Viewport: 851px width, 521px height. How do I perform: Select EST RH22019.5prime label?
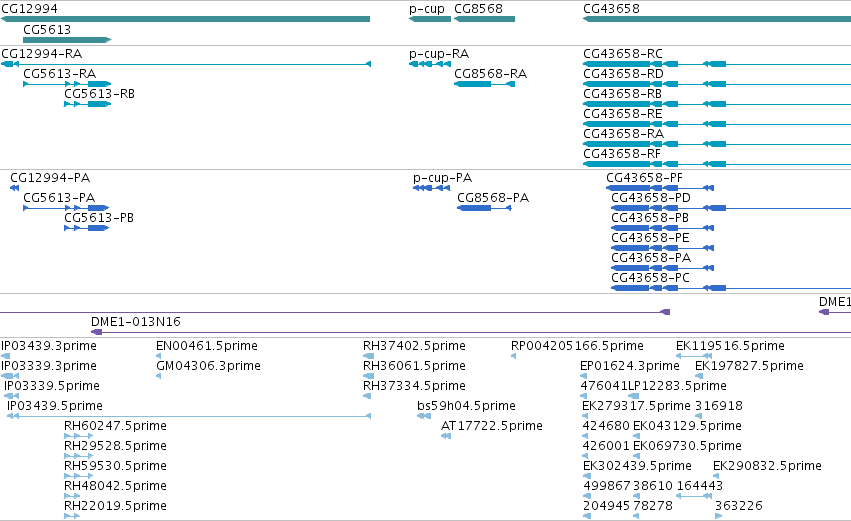pos(116,507)
